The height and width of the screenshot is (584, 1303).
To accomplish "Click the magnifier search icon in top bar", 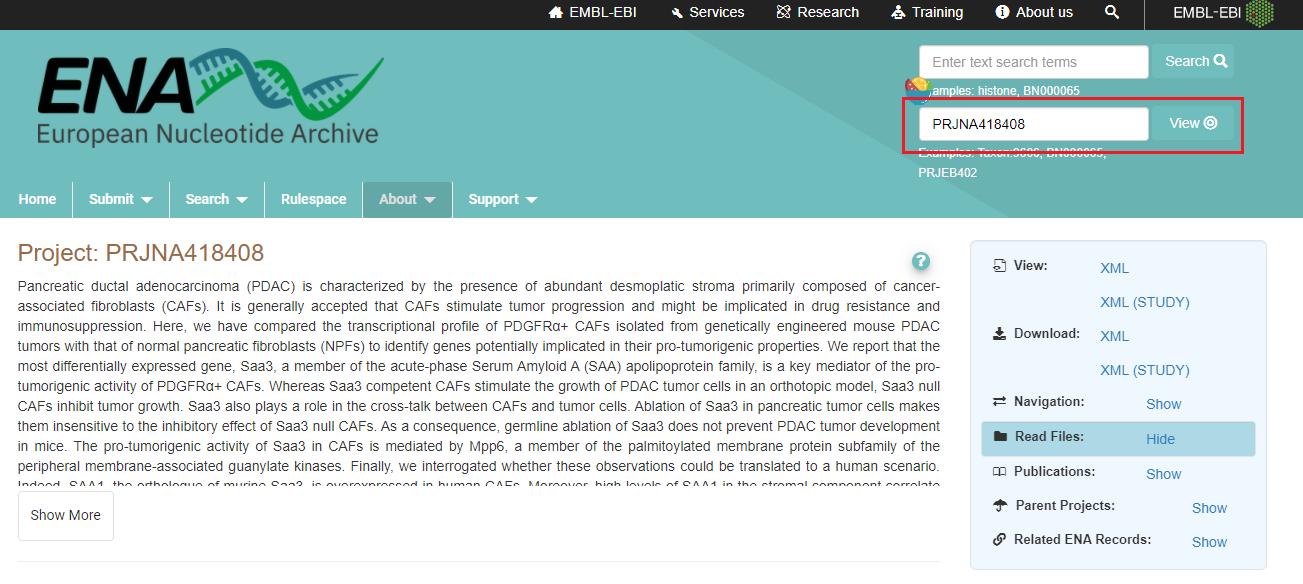I will tap(1112, 12).
